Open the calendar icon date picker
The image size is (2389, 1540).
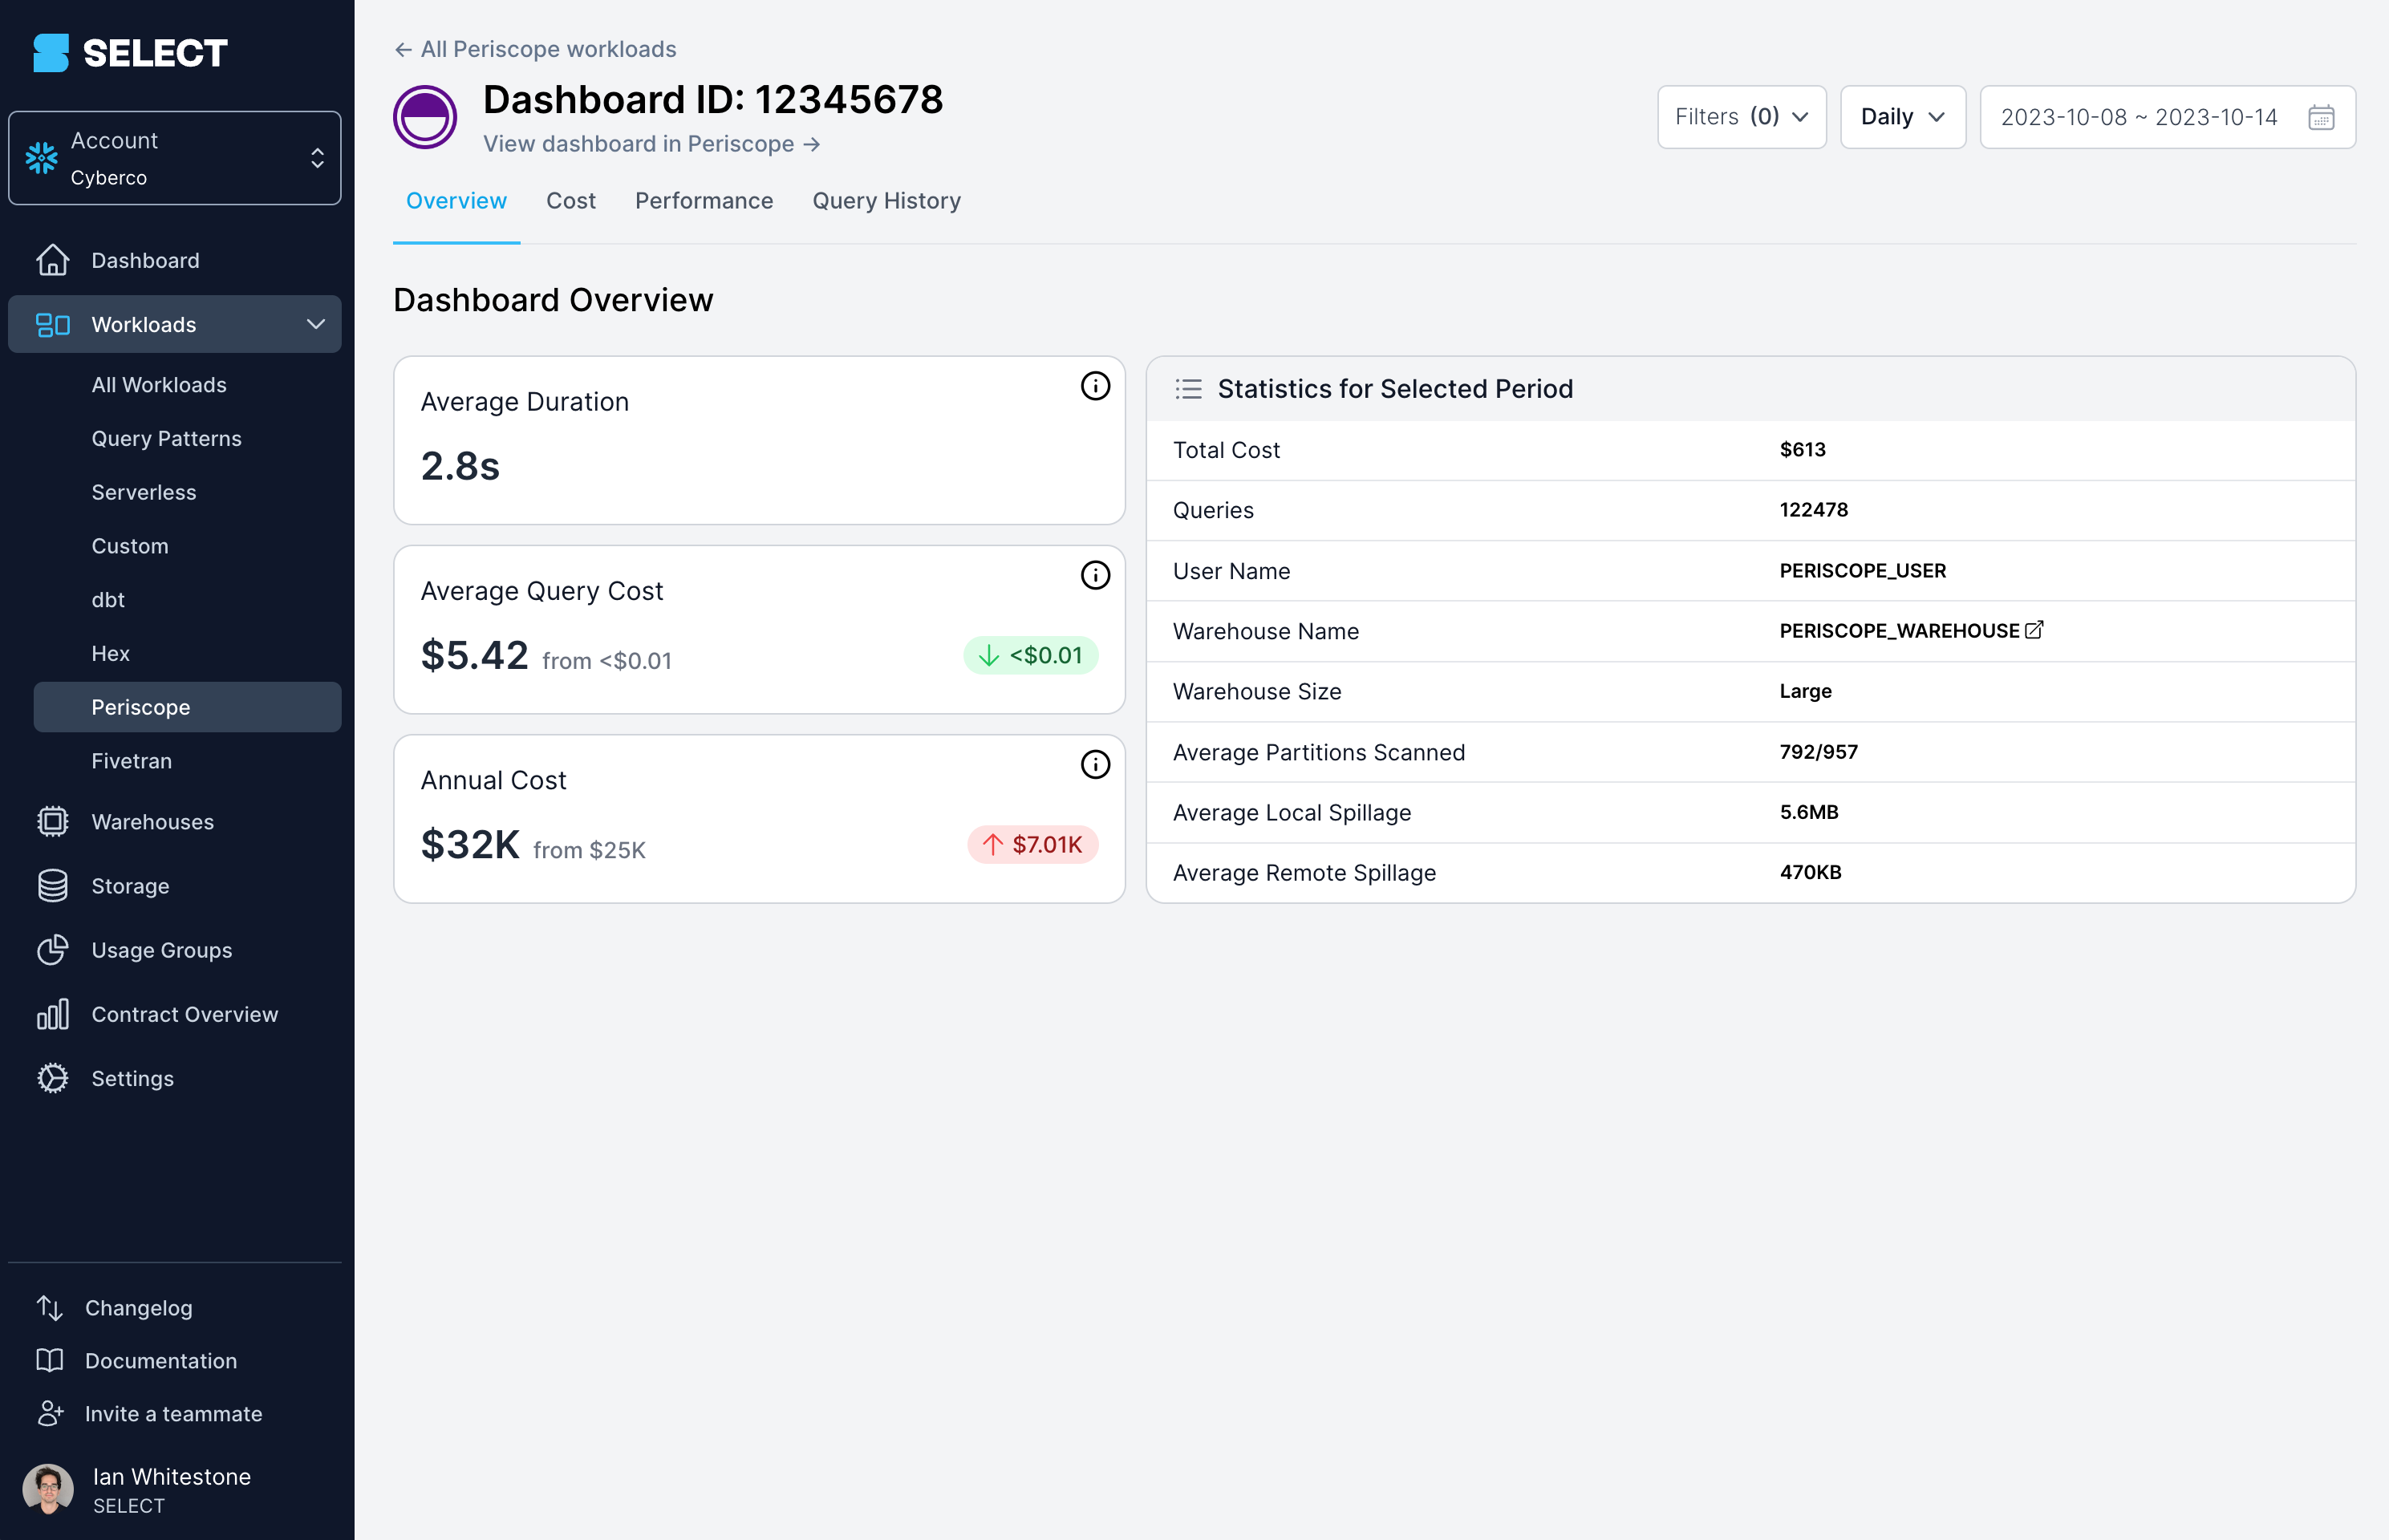click(x=2321, y=117)
